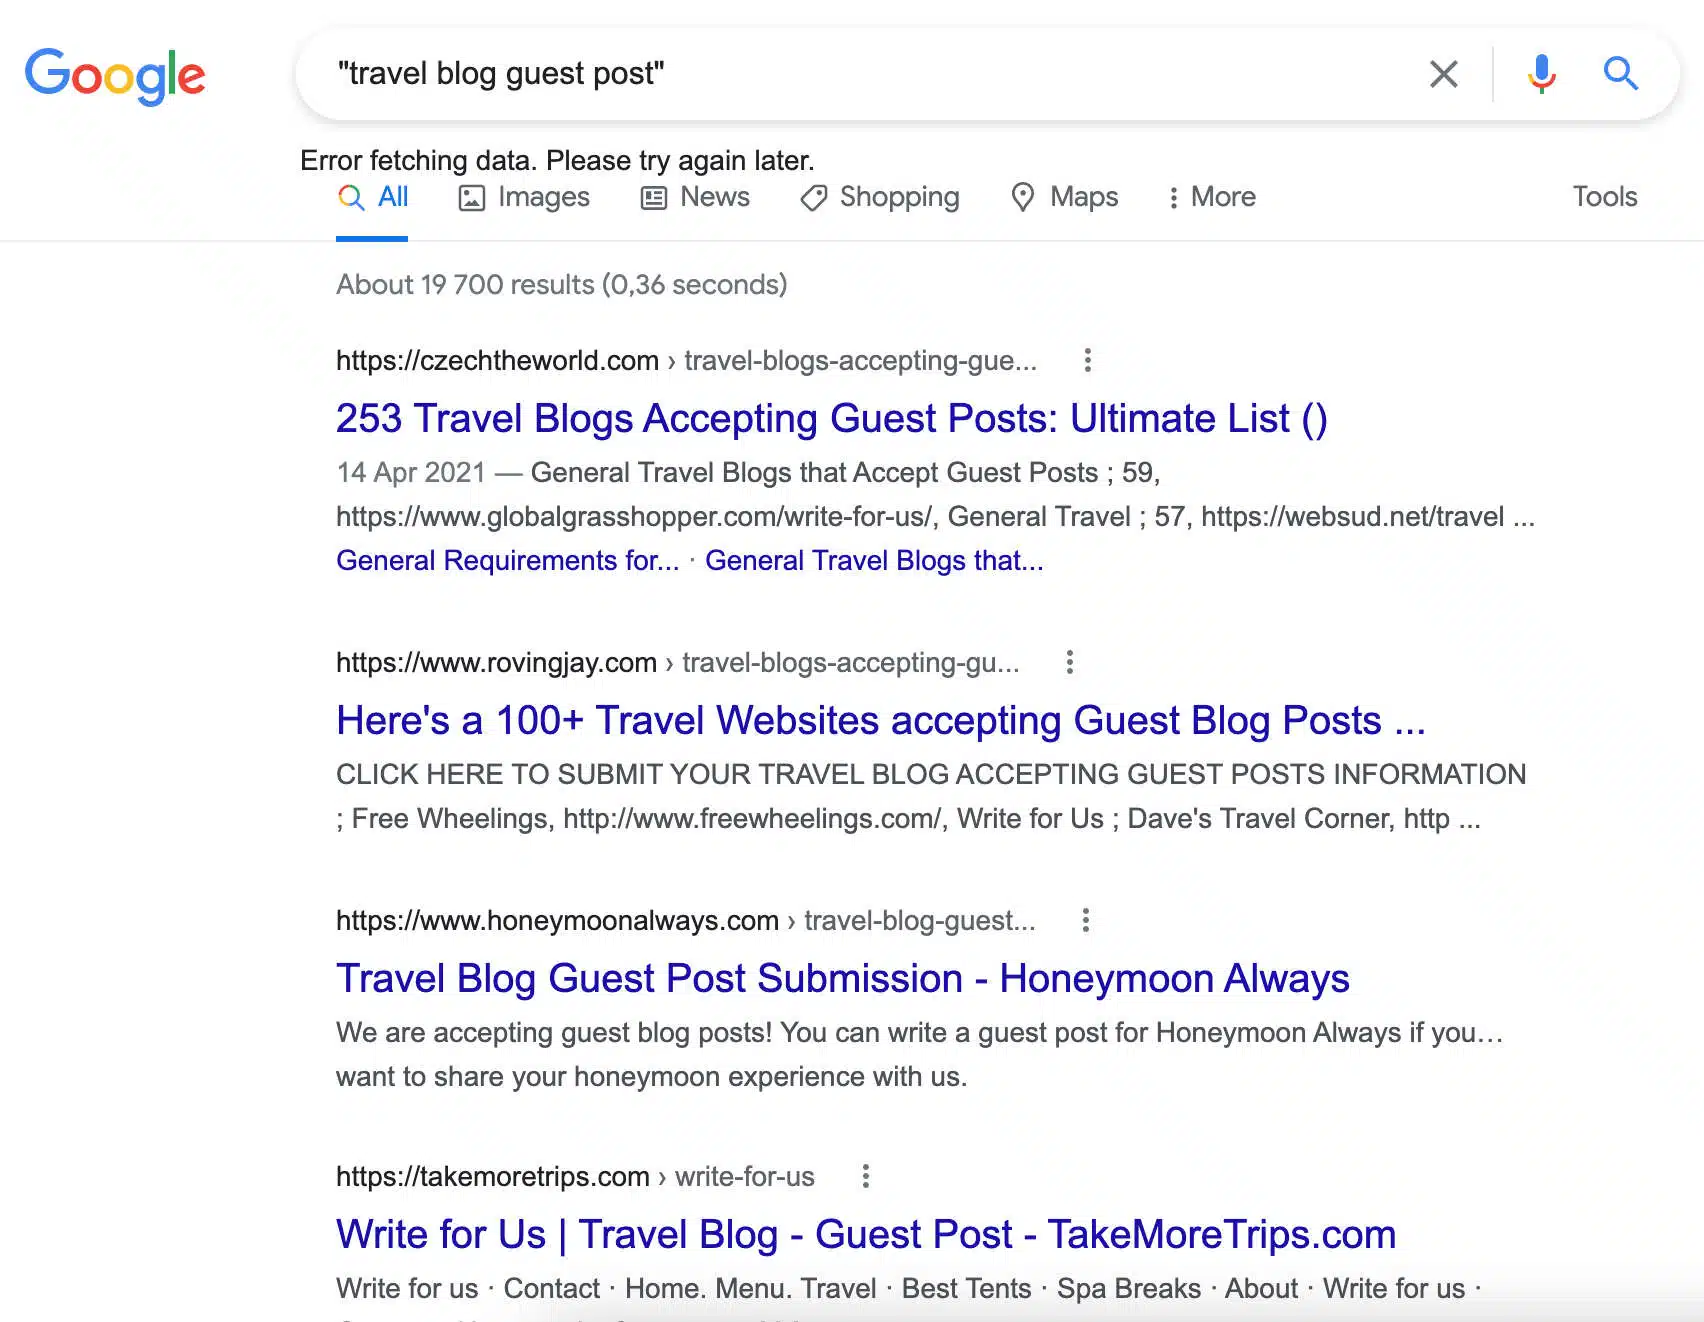Open three-dot menu for honeymoonalways.com result

tap(1085, 920)
